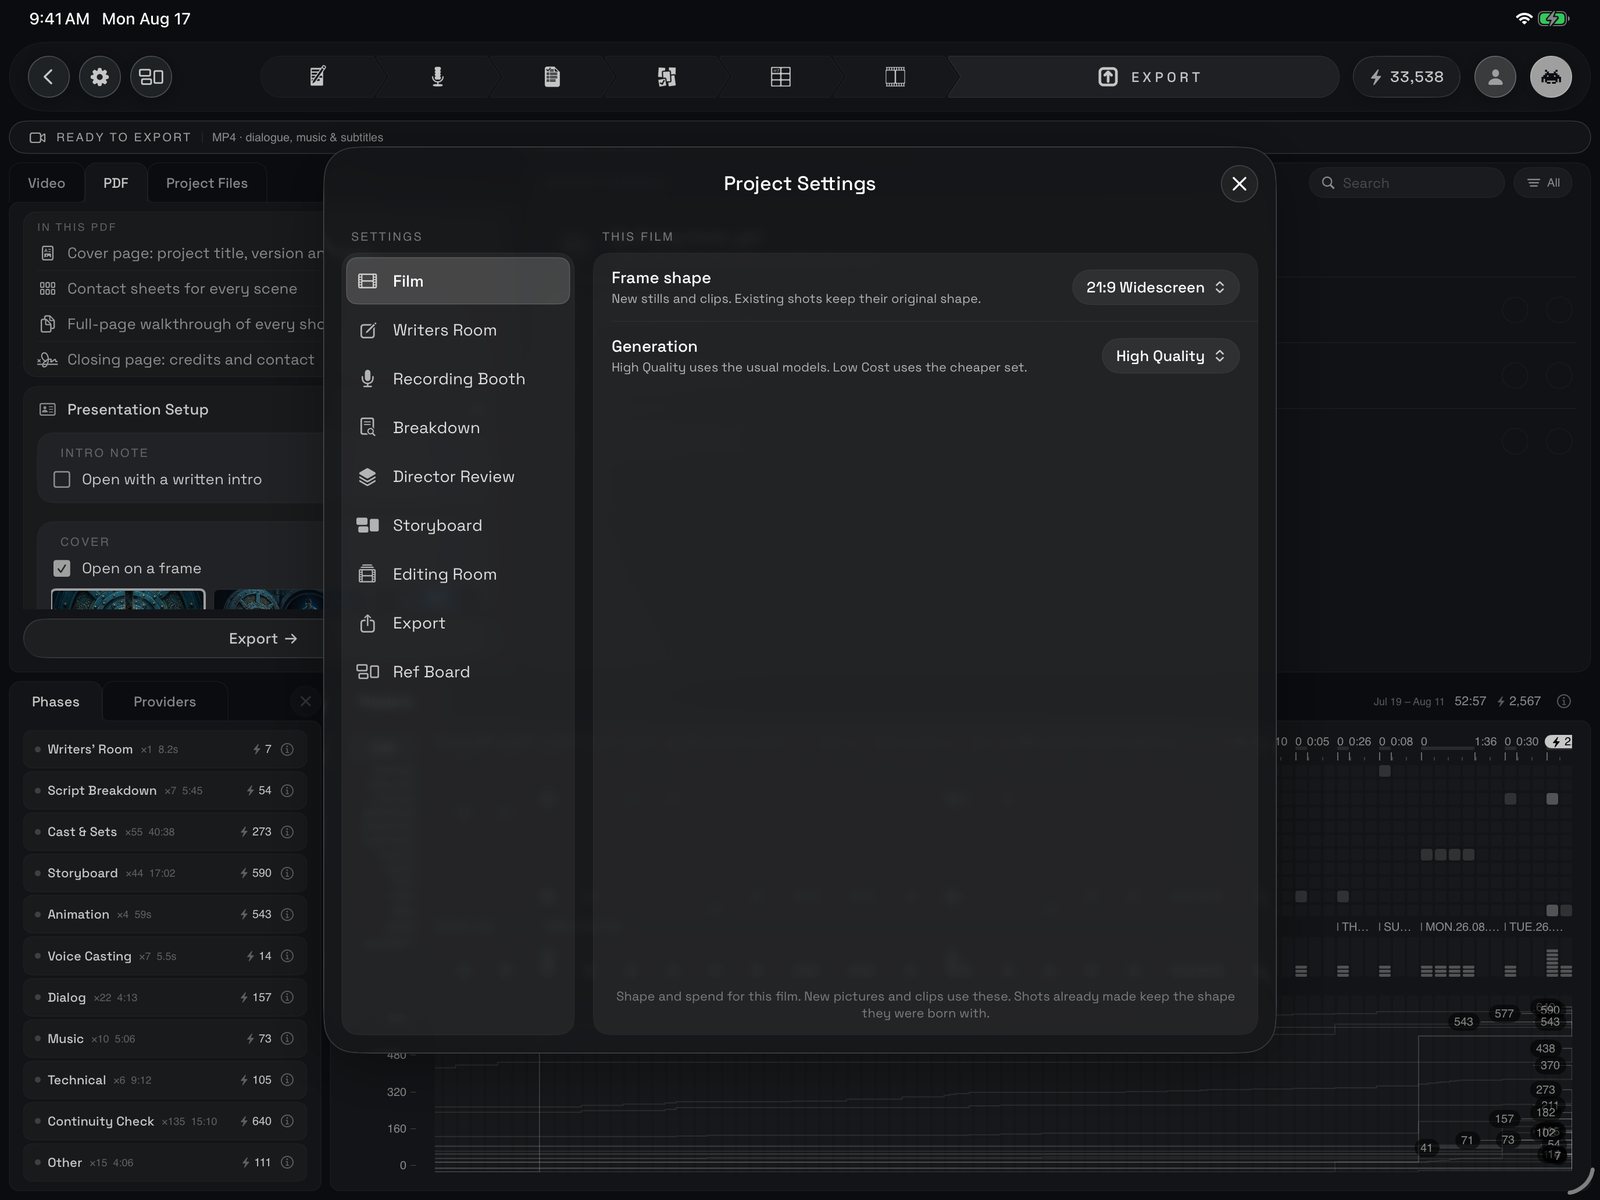This screenshot has height=1200, width=1600.
Task: Show info for Voice Casting phase
Action: pyautogui.click(x=287, y=956)
